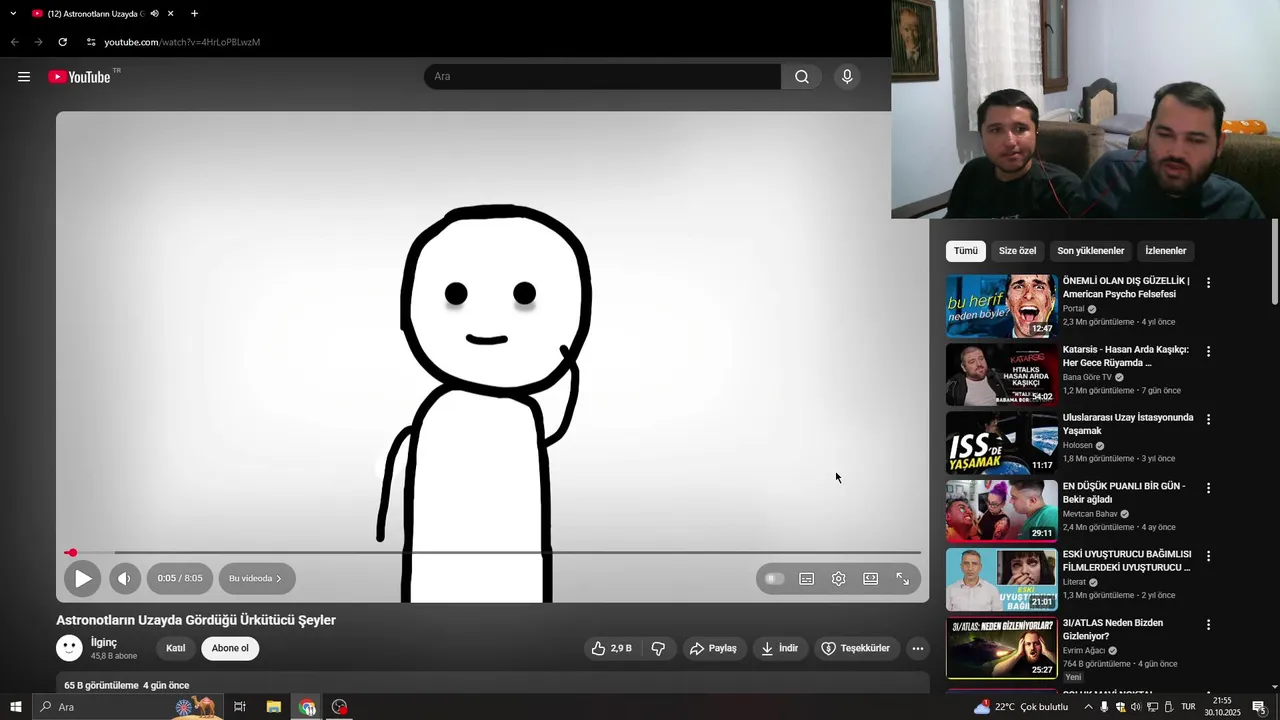
Task: Open Katarsis Hasan Arda Kaşıkçı thumbnail
Action: (x=1001, y=374)
